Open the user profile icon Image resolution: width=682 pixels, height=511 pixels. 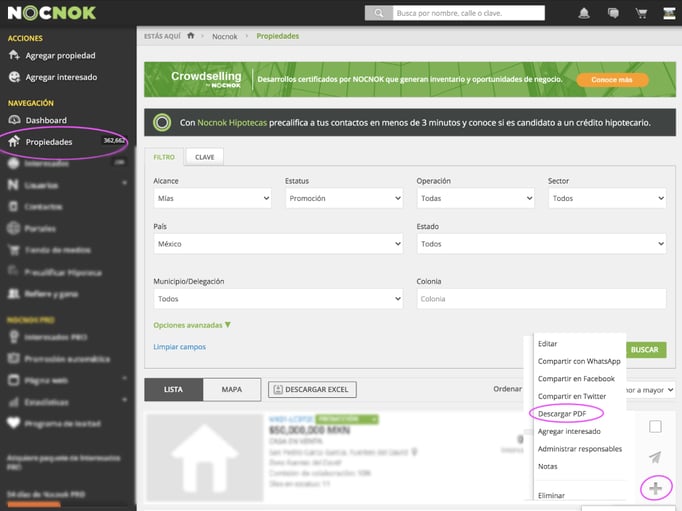[669, 13]
